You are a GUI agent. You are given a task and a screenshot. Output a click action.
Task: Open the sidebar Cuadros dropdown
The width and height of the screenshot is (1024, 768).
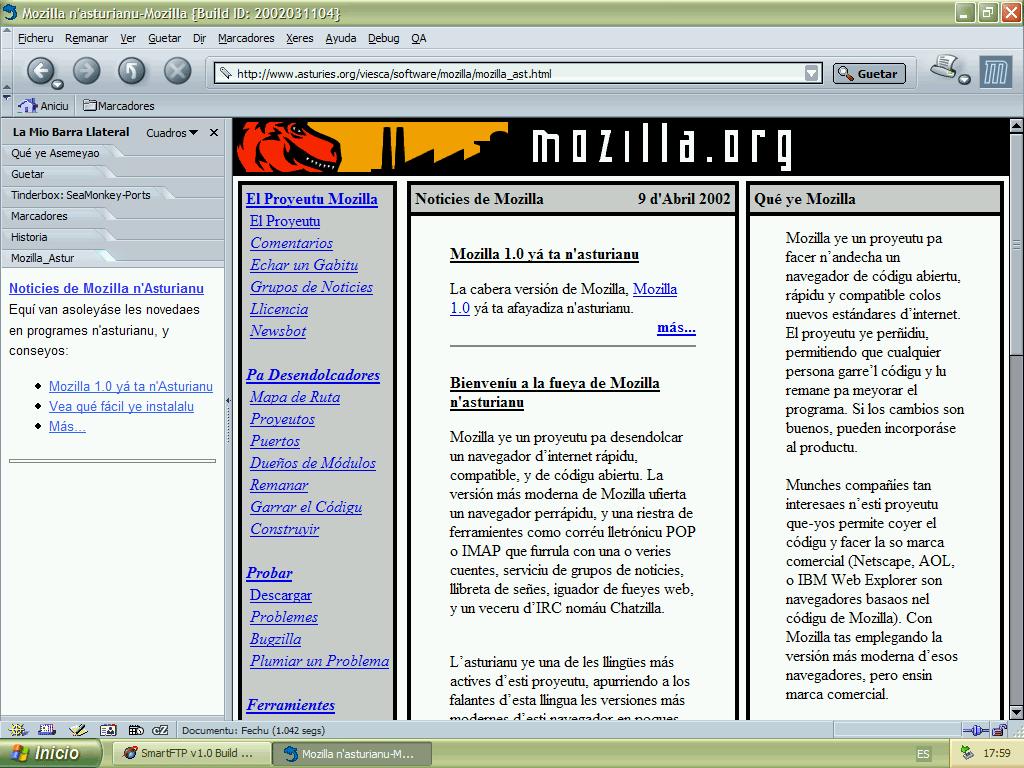point(172,133)
